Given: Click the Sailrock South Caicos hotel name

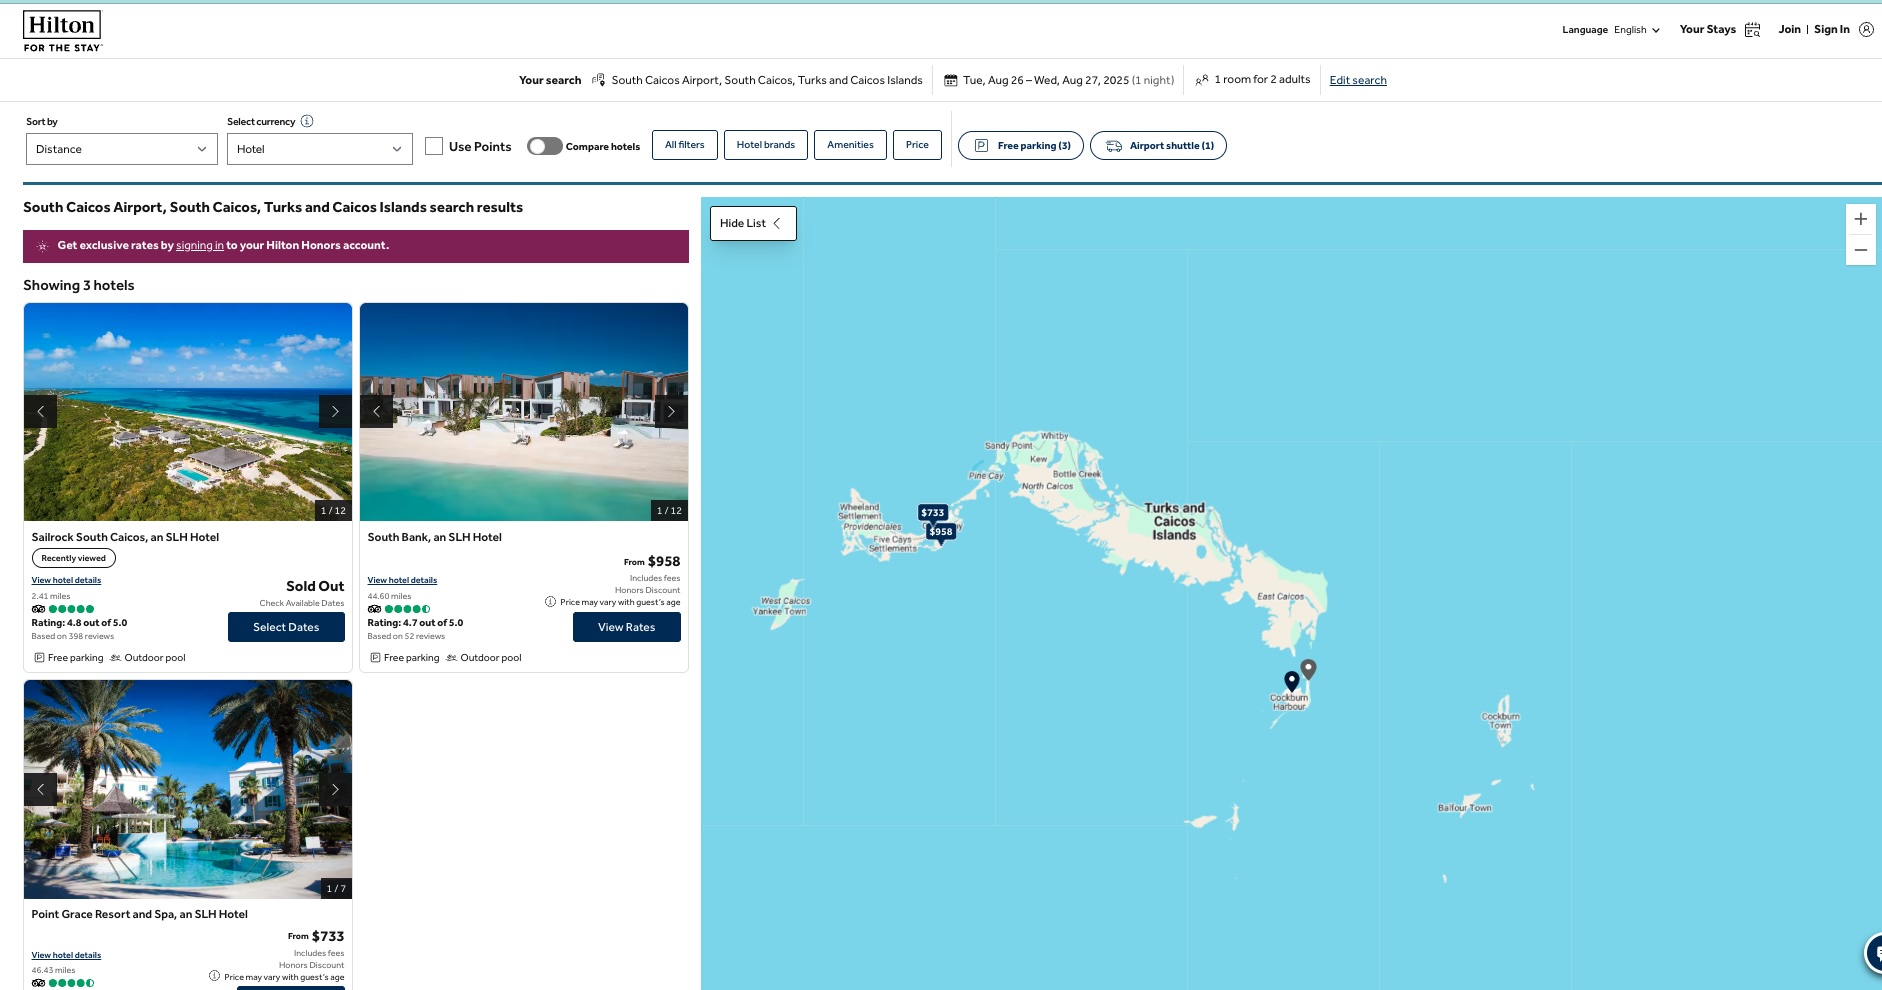Looking at the screenshot, I should (x=125, y=537).
